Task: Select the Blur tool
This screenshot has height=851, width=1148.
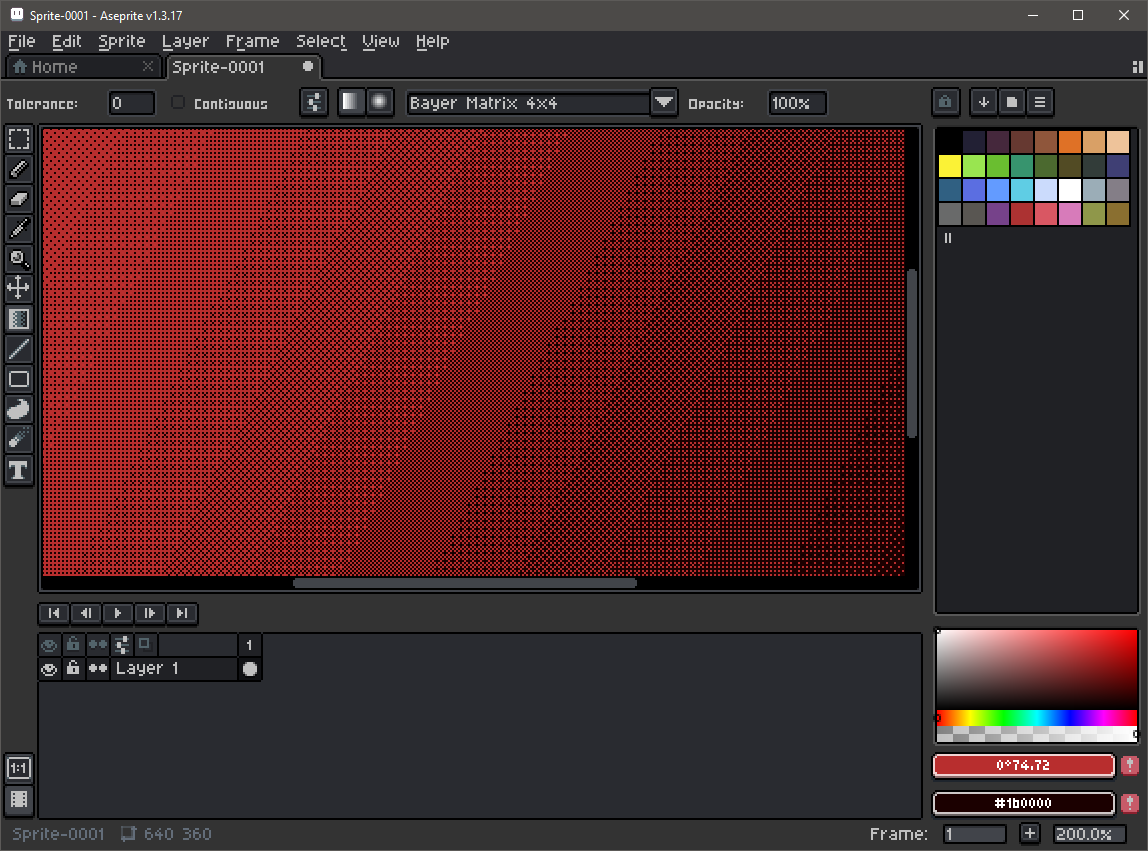Action: tap(18, 439)
